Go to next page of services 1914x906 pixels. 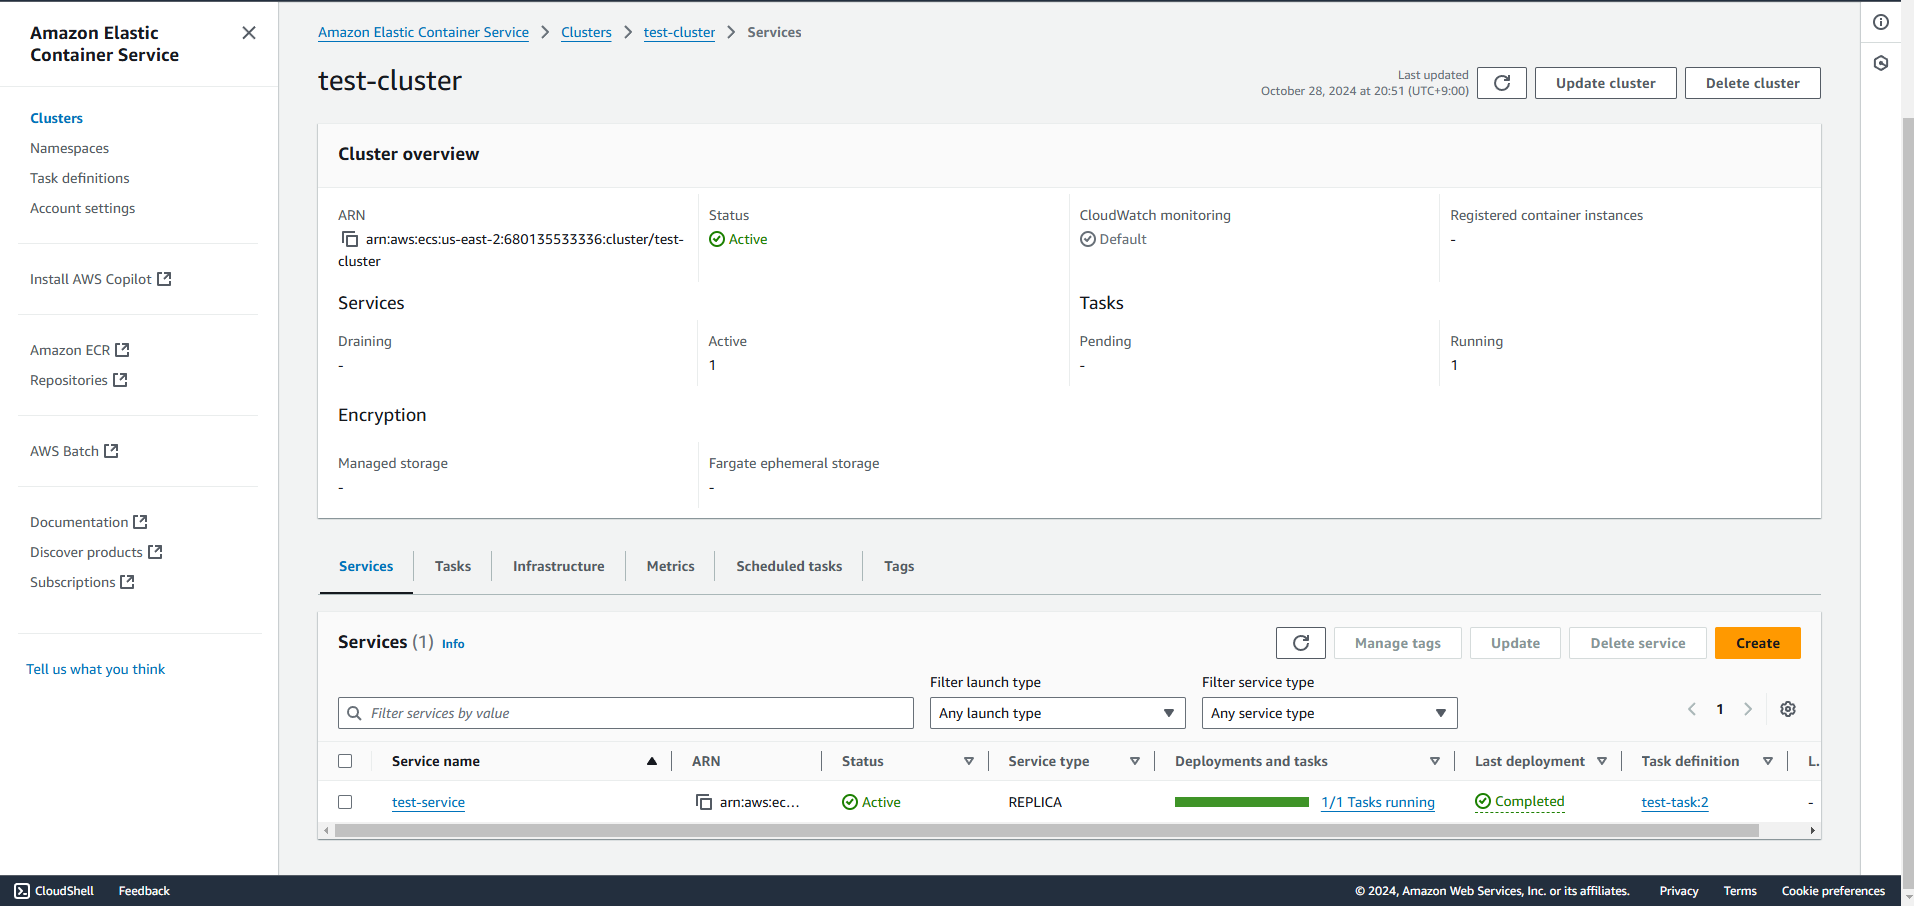coord(1748,709)
